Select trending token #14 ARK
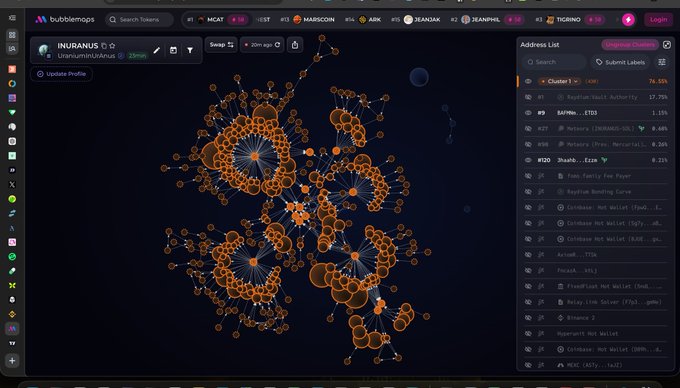Viewport: 680px width, 388px height. (x=363, y=20)
